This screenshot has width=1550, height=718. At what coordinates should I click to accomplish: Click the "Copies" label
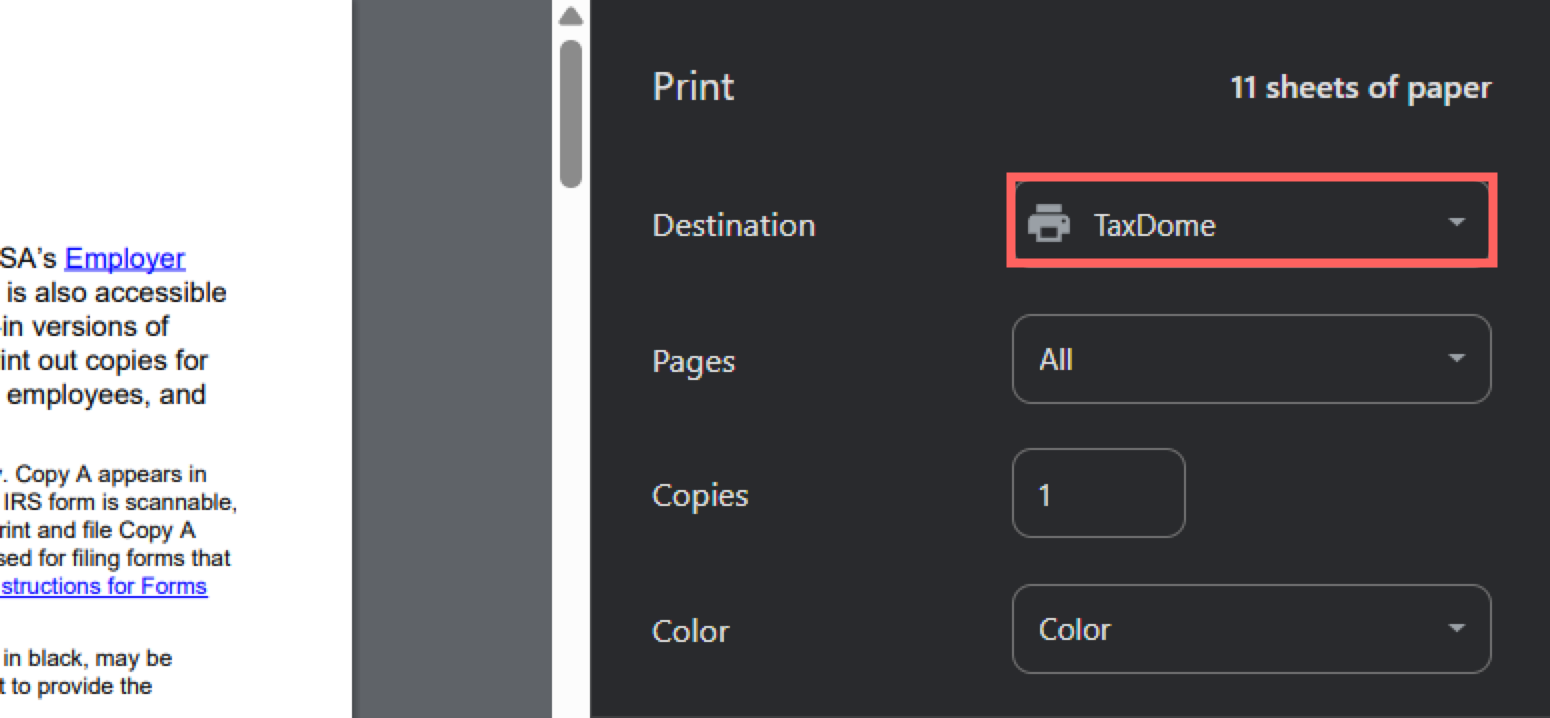700,495
